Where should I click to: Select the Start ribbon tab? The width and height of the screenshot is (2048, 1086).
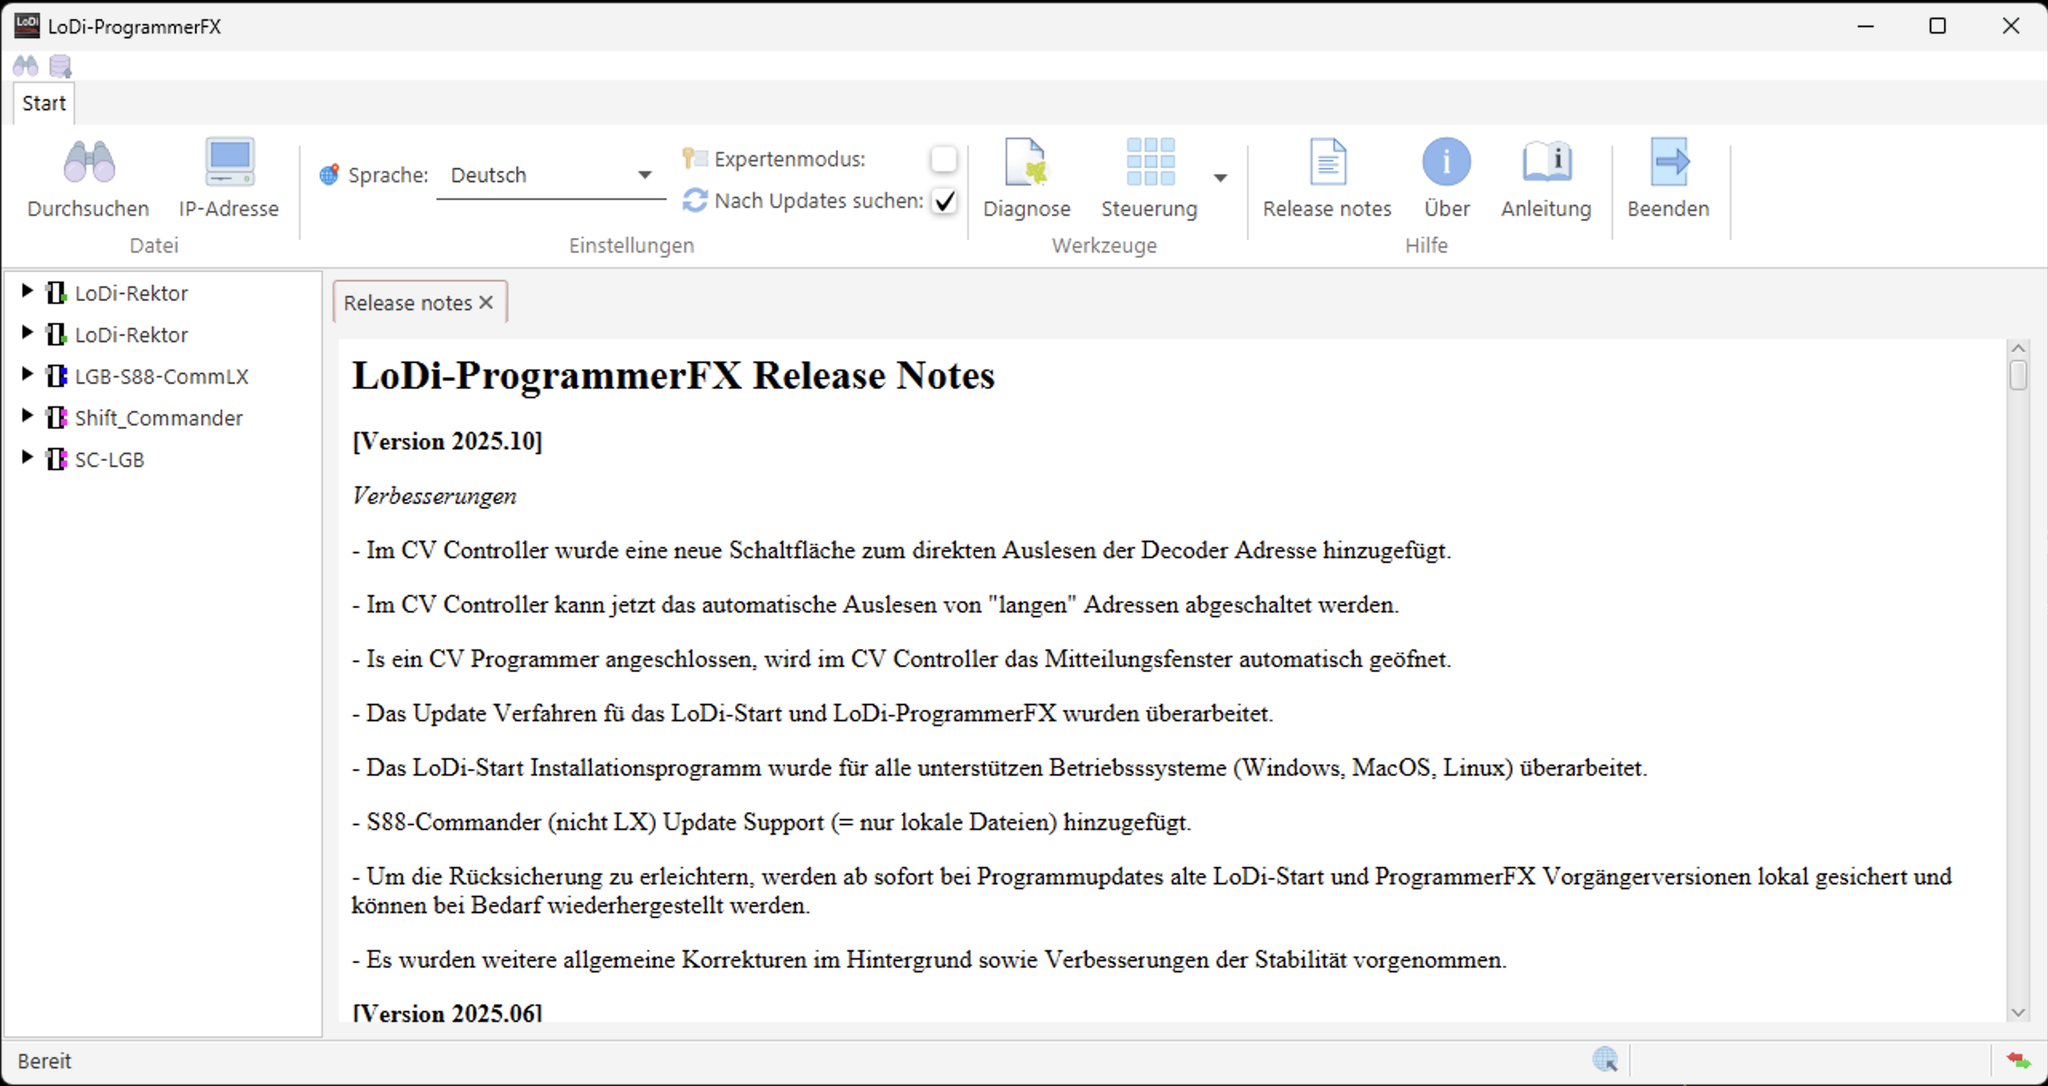(x=44, y=103)
